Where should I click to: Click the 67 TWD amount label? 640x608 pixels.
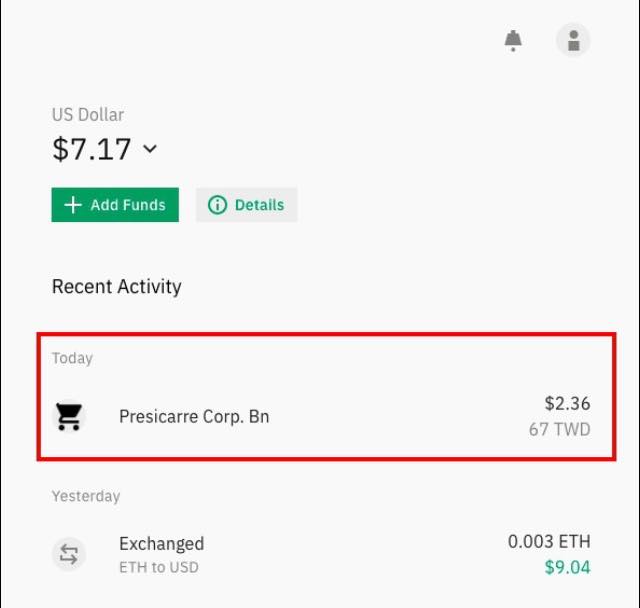(x=560, y=430)
